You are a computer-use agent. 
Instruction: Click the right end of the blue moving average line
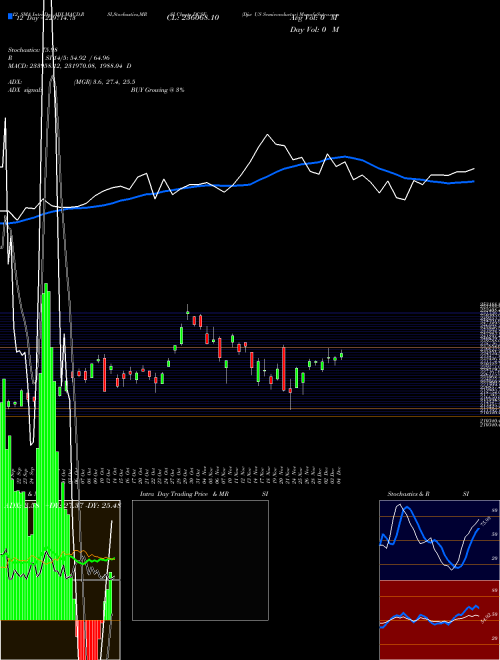[473, 181]
